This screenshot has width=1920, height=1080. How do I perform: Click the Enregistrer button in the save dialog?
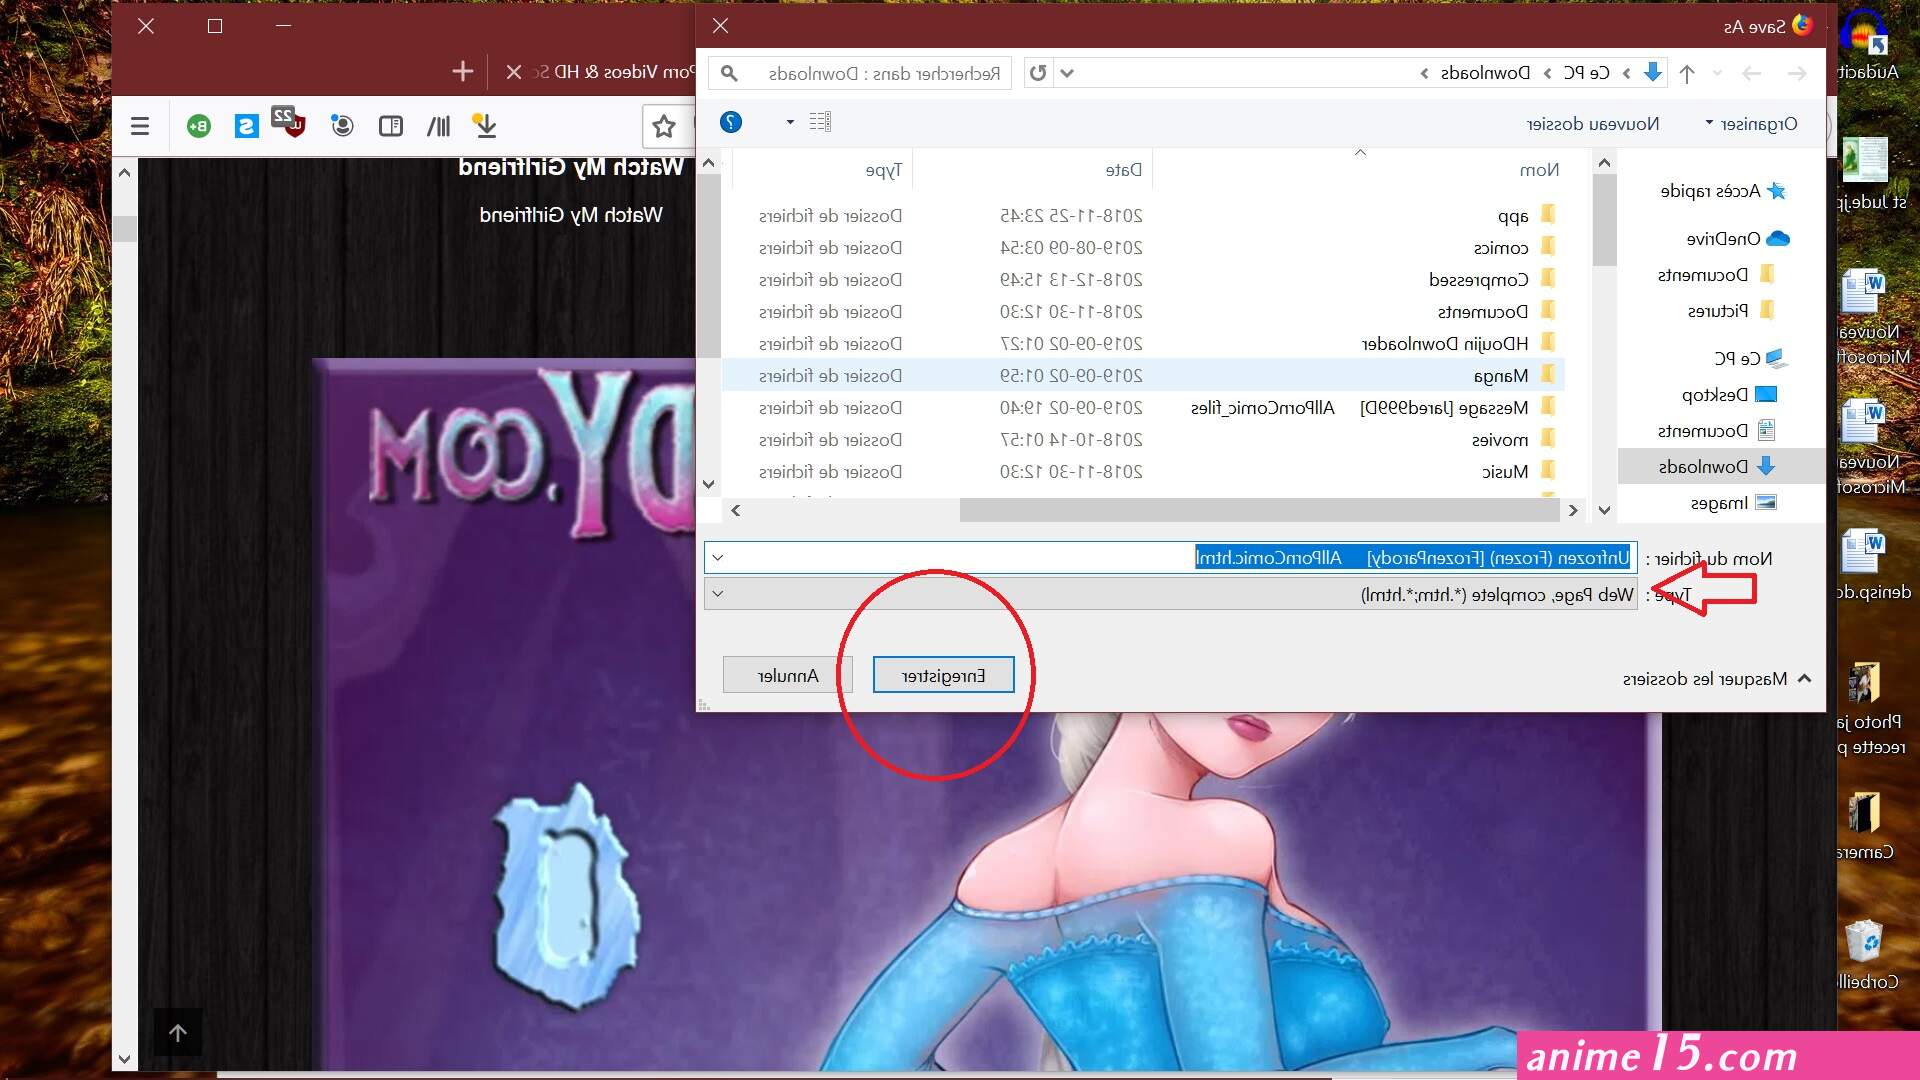click(x=943, y=675)
